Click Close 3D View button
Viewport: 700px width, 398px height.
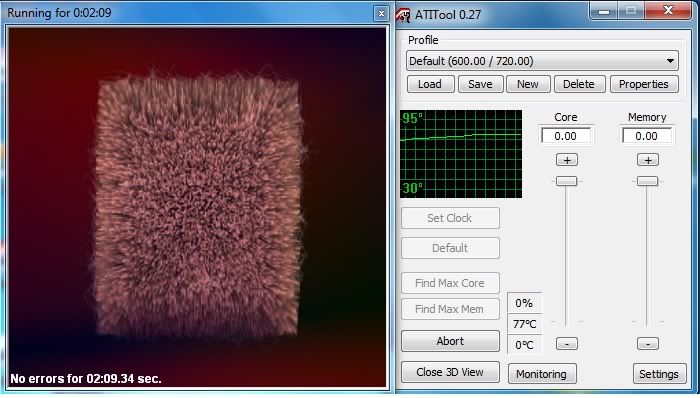(450, 372)
